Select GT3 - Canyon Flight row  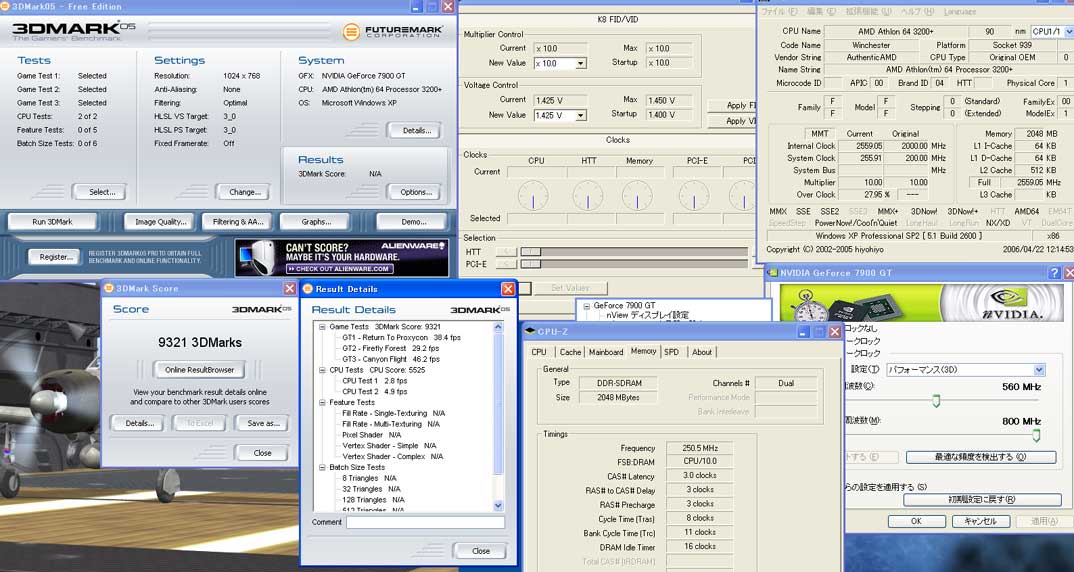[x=390, y=359]
